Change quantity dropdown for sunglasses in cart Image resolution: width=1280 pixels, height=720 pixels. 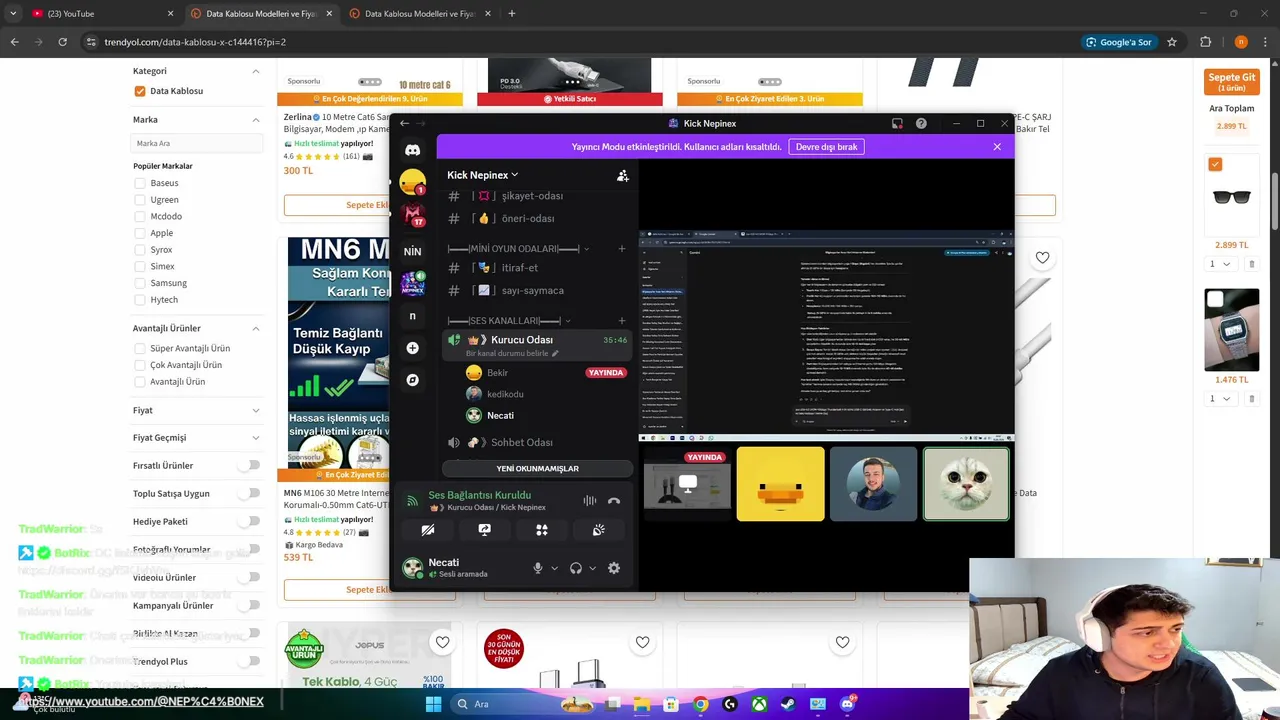click(x=1219, y=264)
